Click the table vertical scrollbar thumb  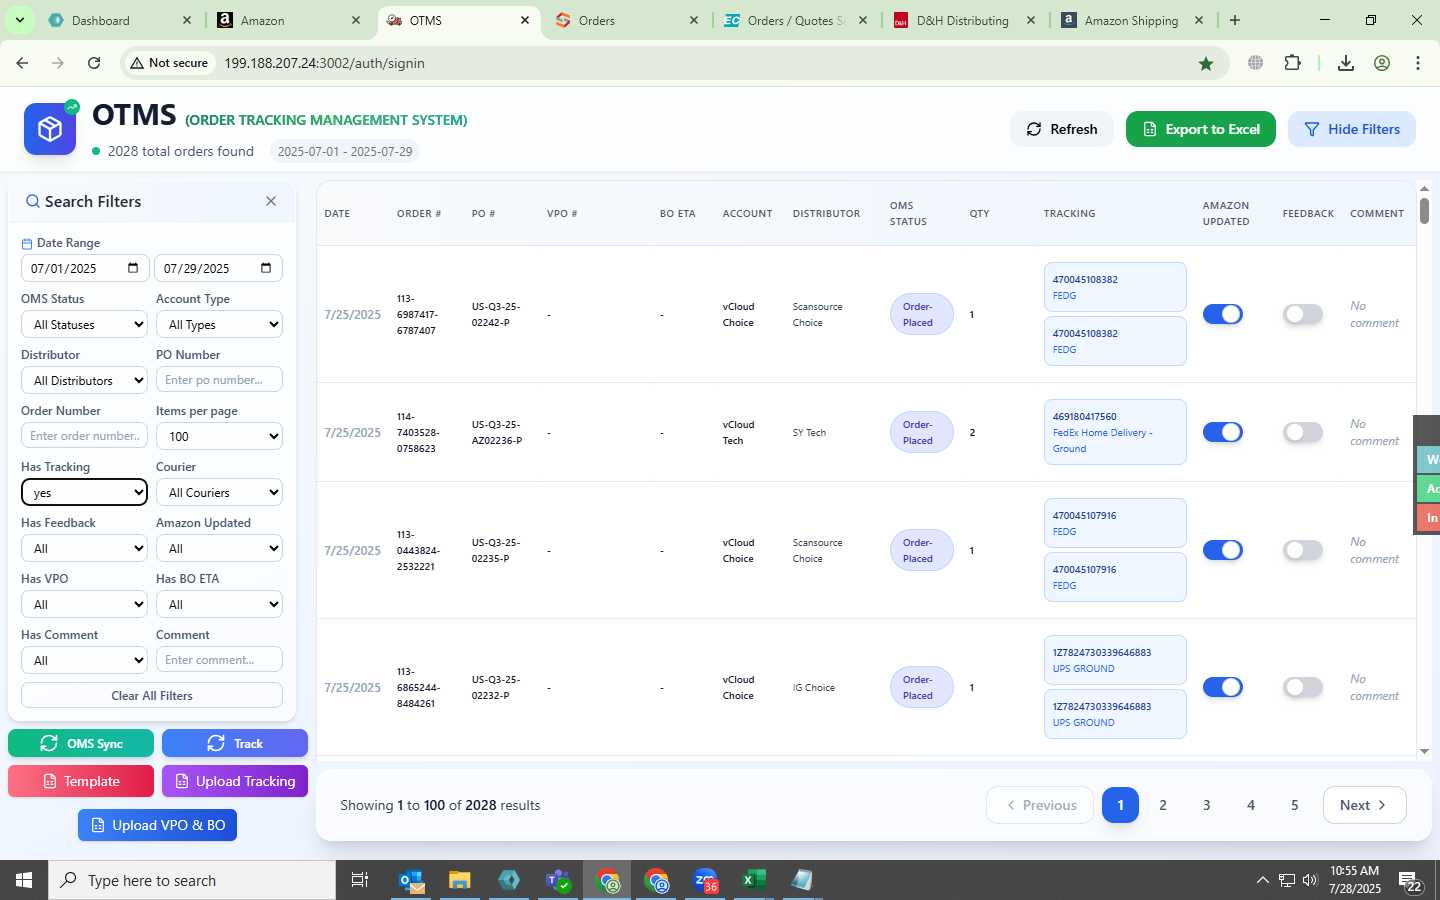[x=1424, y=211]
